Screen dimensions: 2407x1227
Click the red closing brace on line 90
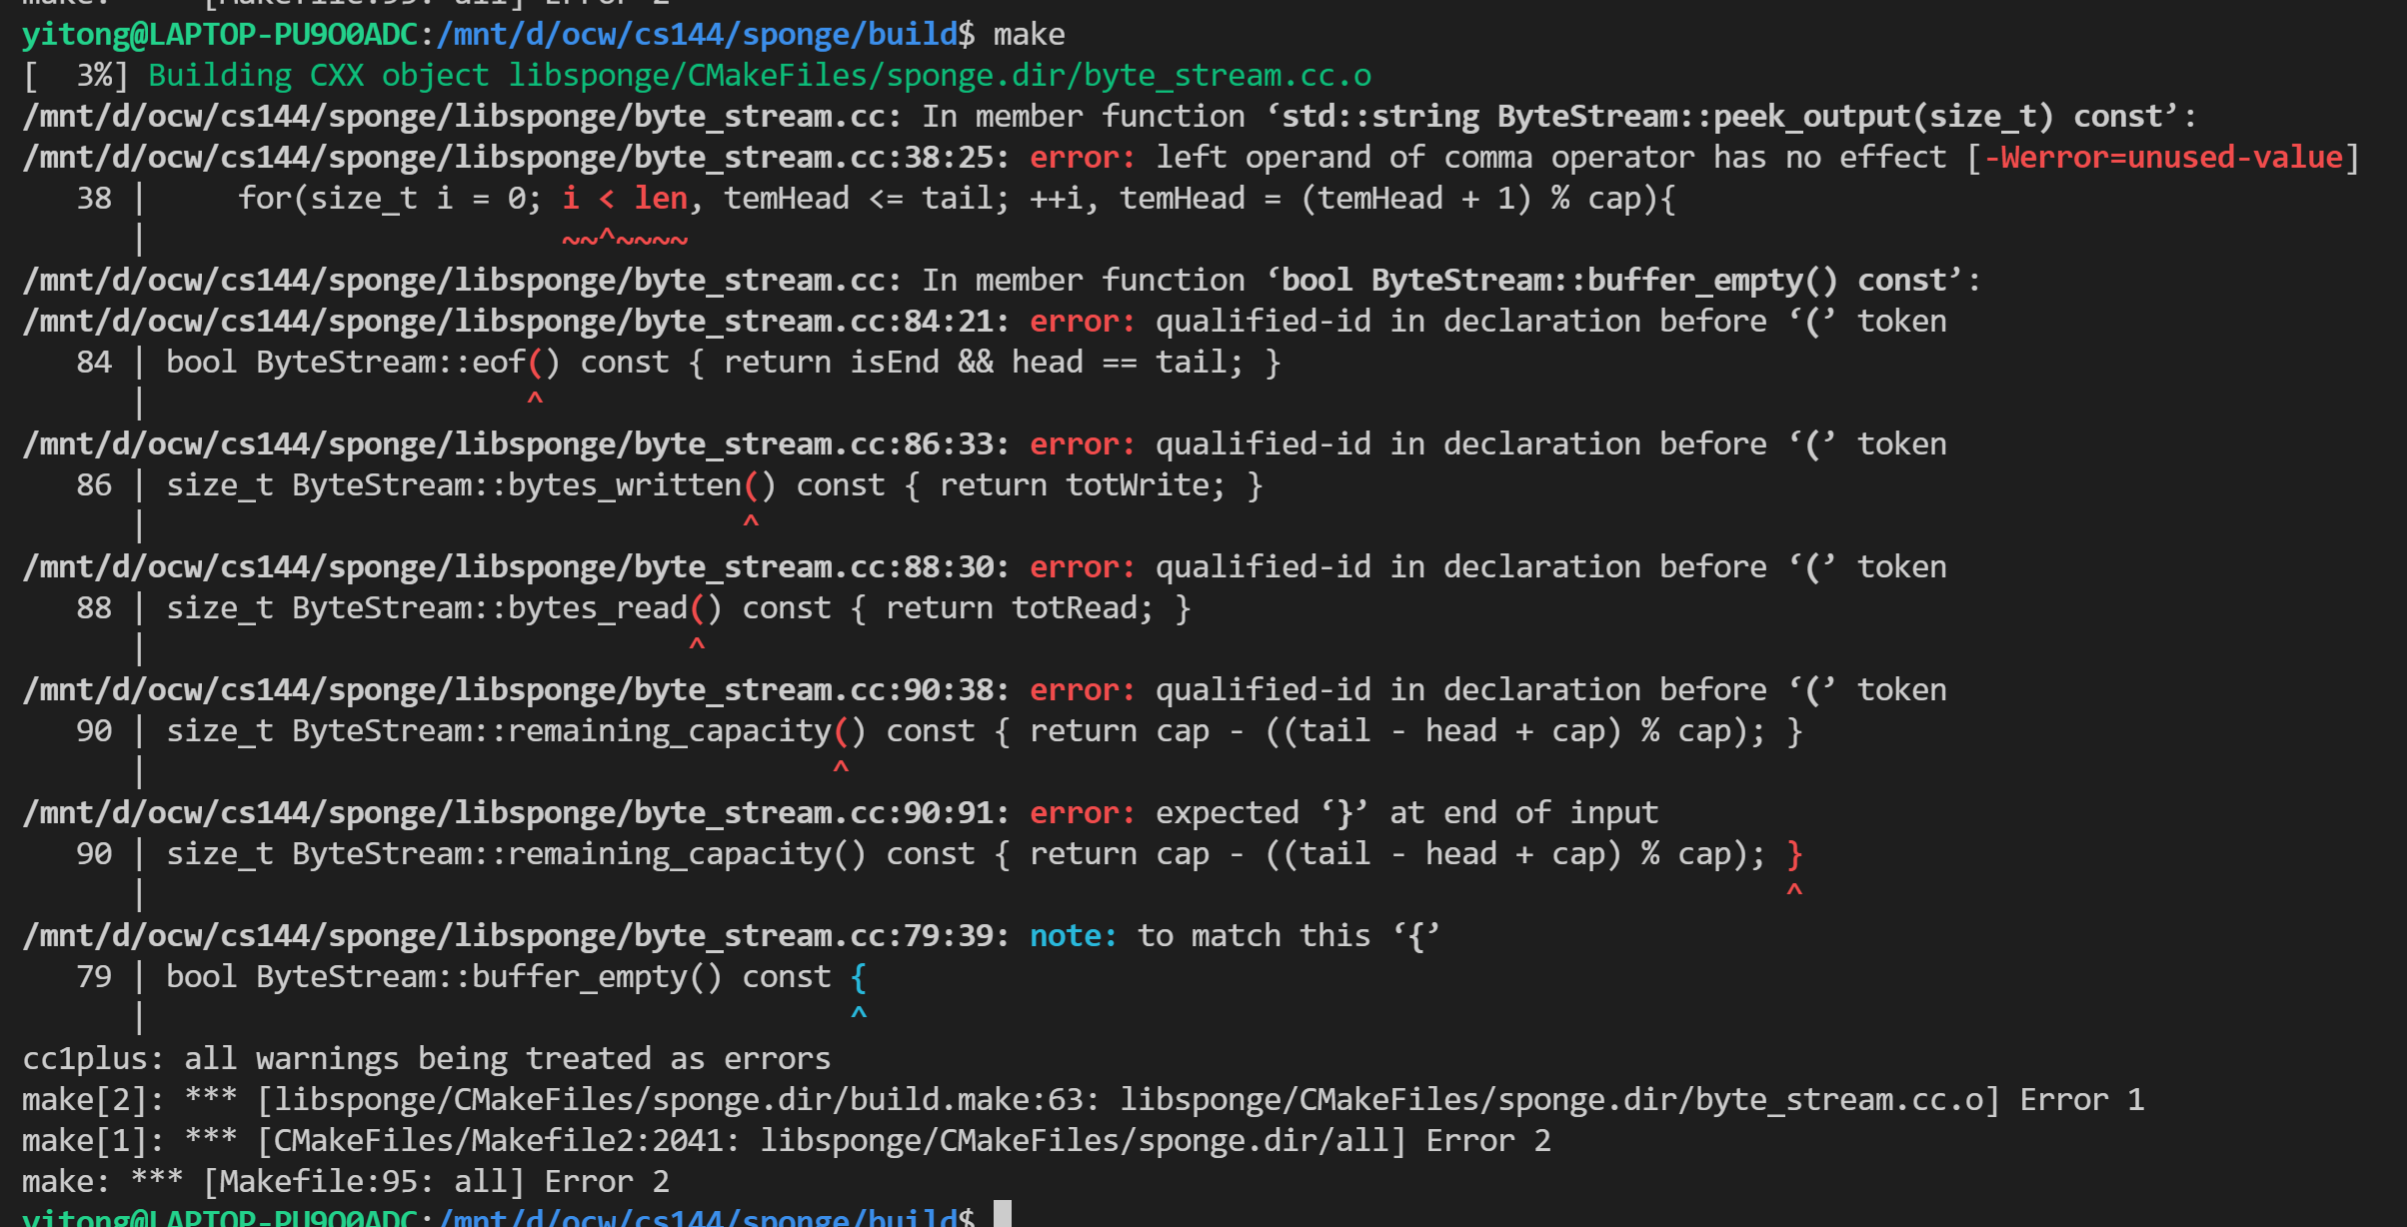tap(1794, 855)
